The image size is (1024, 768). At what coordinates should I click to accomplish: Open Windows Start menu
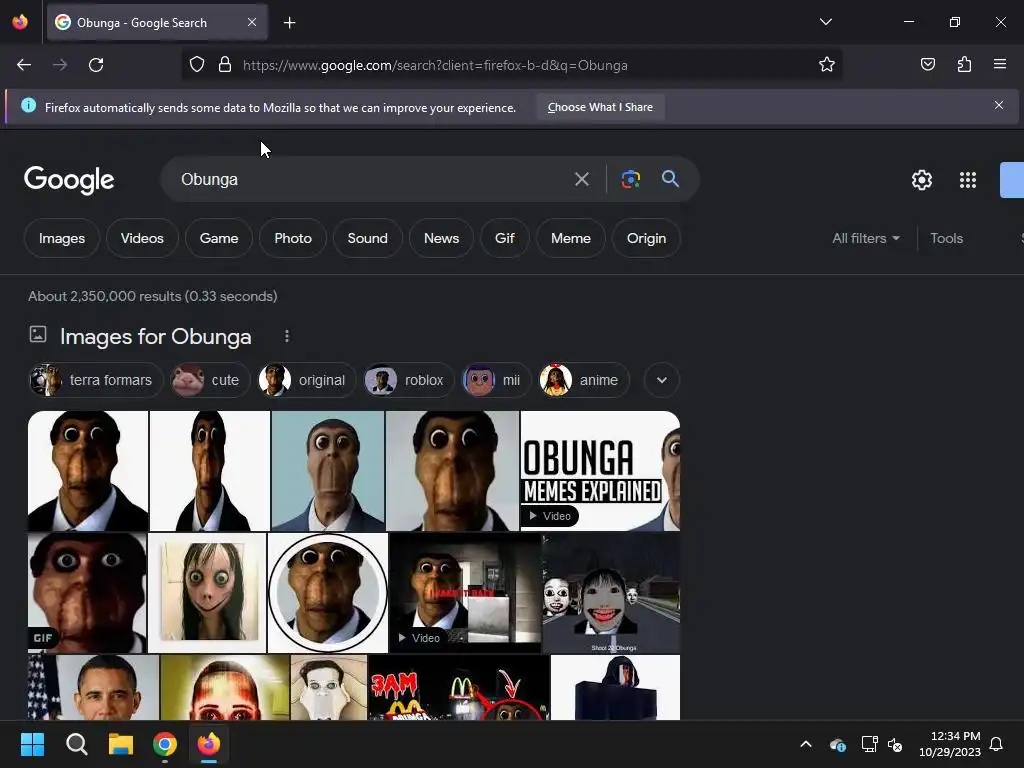pos(32,744)
